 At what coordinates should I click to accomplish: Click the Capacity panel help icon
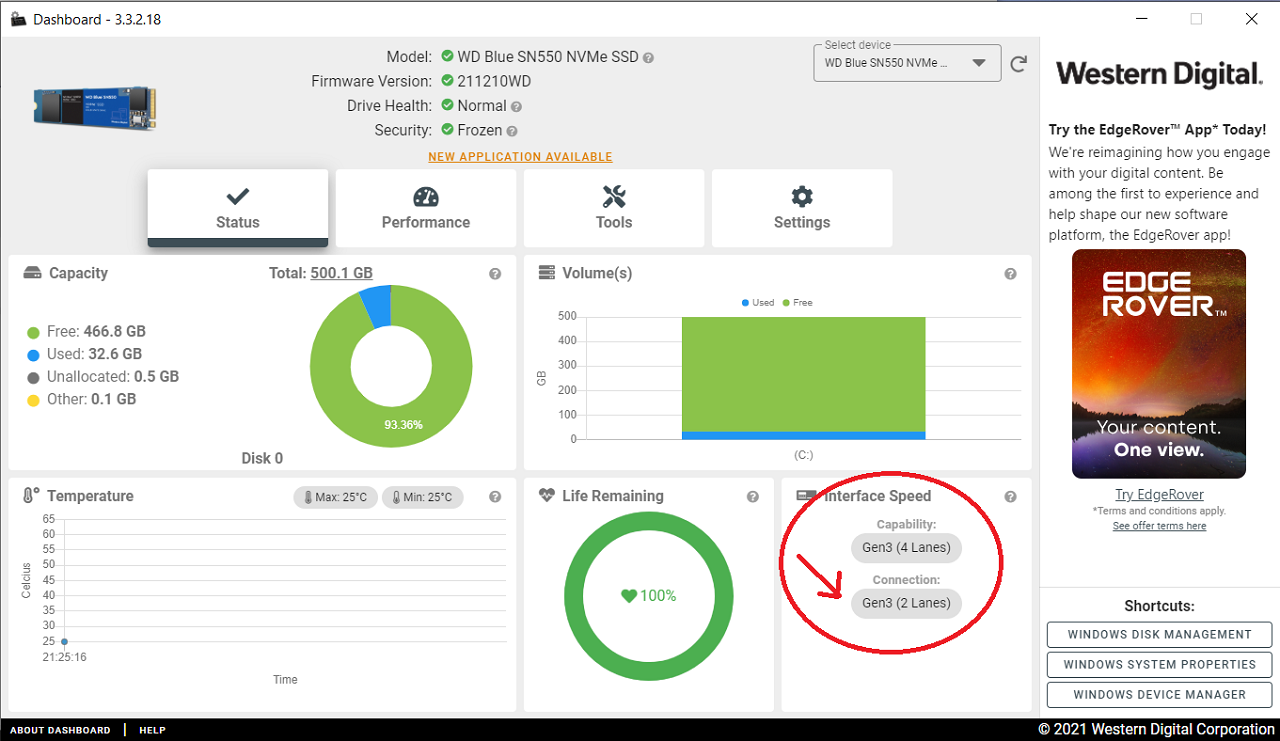(x=495, y=274)
